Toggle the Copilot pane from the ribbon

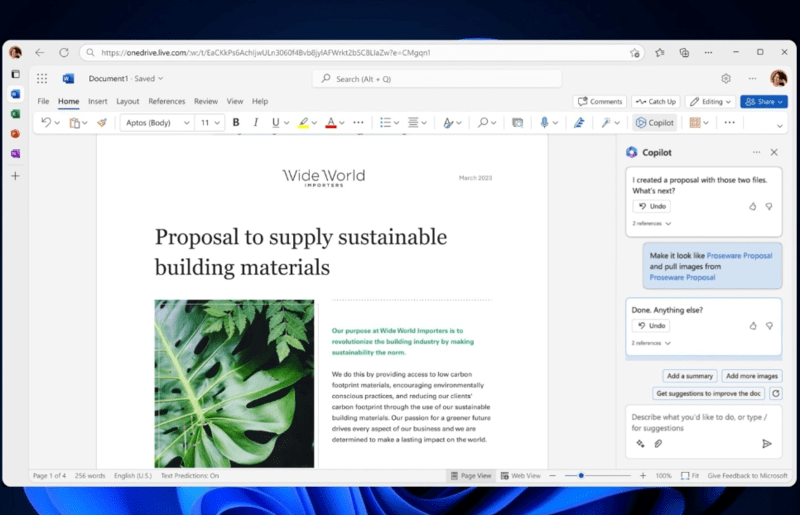655,123
